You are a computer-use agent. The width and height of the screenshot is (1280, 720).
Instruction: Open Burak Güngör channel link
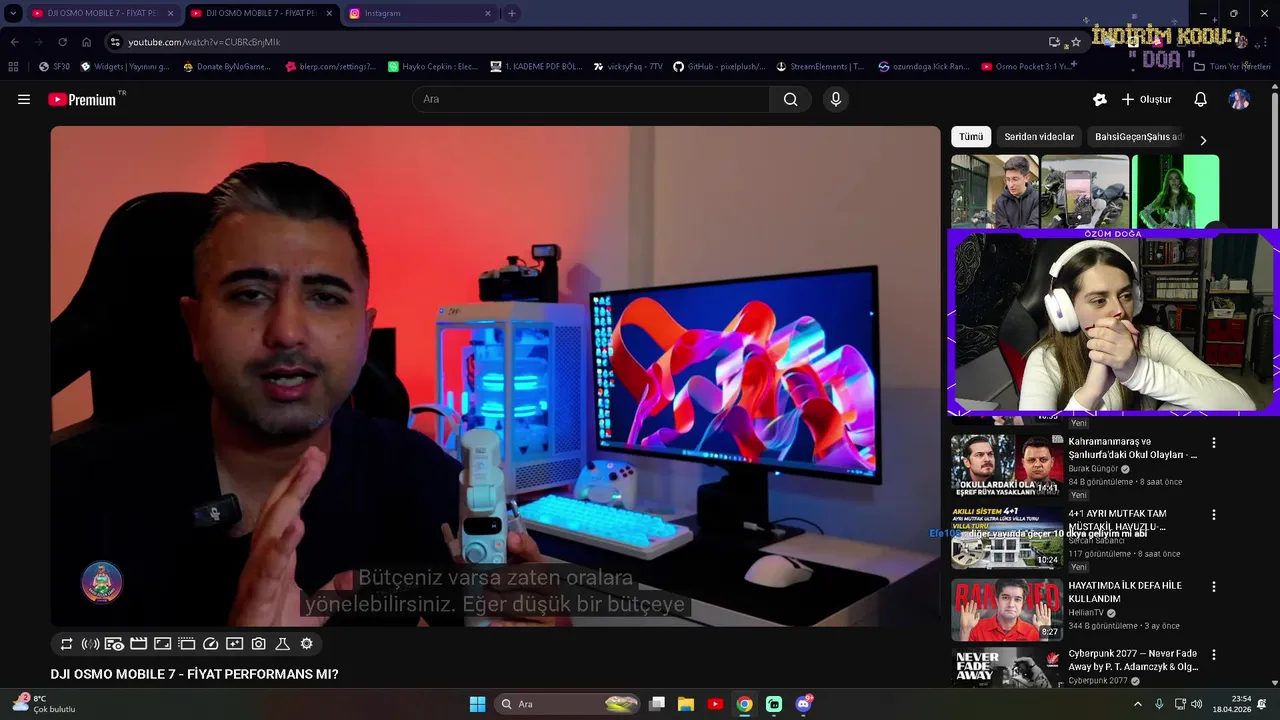[x=1093, y=468]
